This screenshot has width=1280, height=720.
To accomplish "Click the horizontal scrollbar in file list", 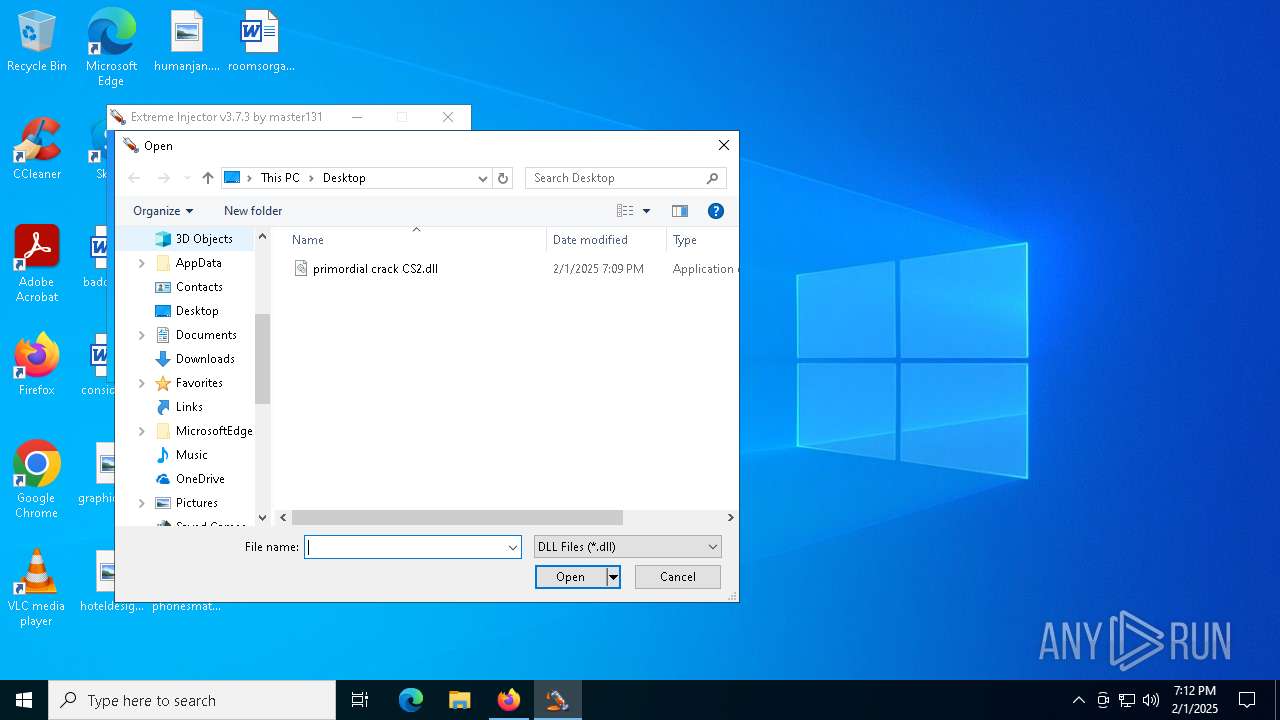I will 457,518.
